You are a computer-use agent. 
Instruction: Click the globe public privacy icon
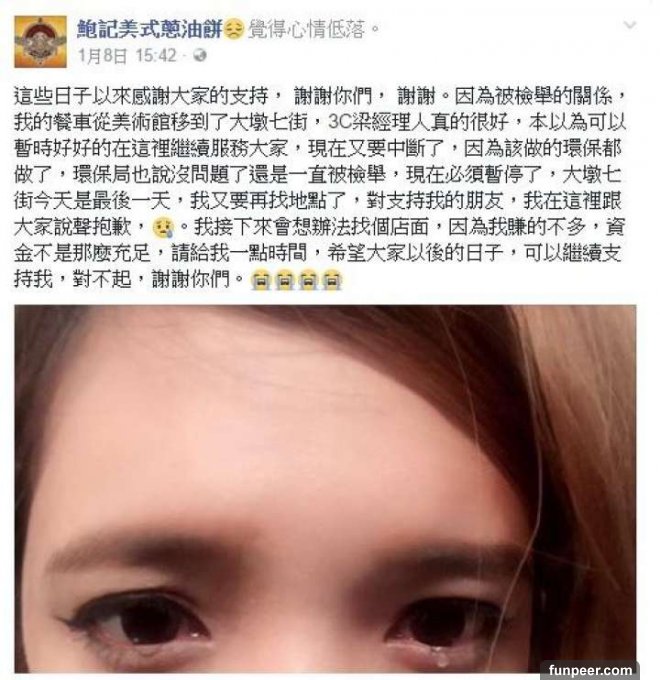pos(199,56)
